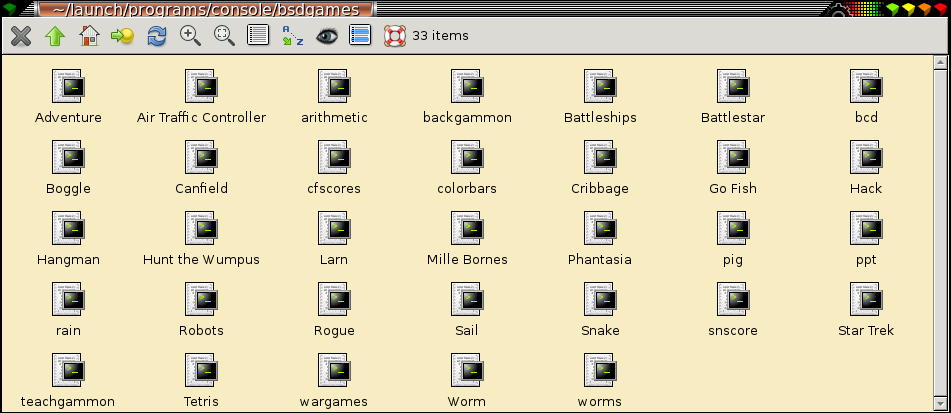Viewport: 951px width, 413px height.
Task: Select the backgammon item
Action: tap(467, 97)
